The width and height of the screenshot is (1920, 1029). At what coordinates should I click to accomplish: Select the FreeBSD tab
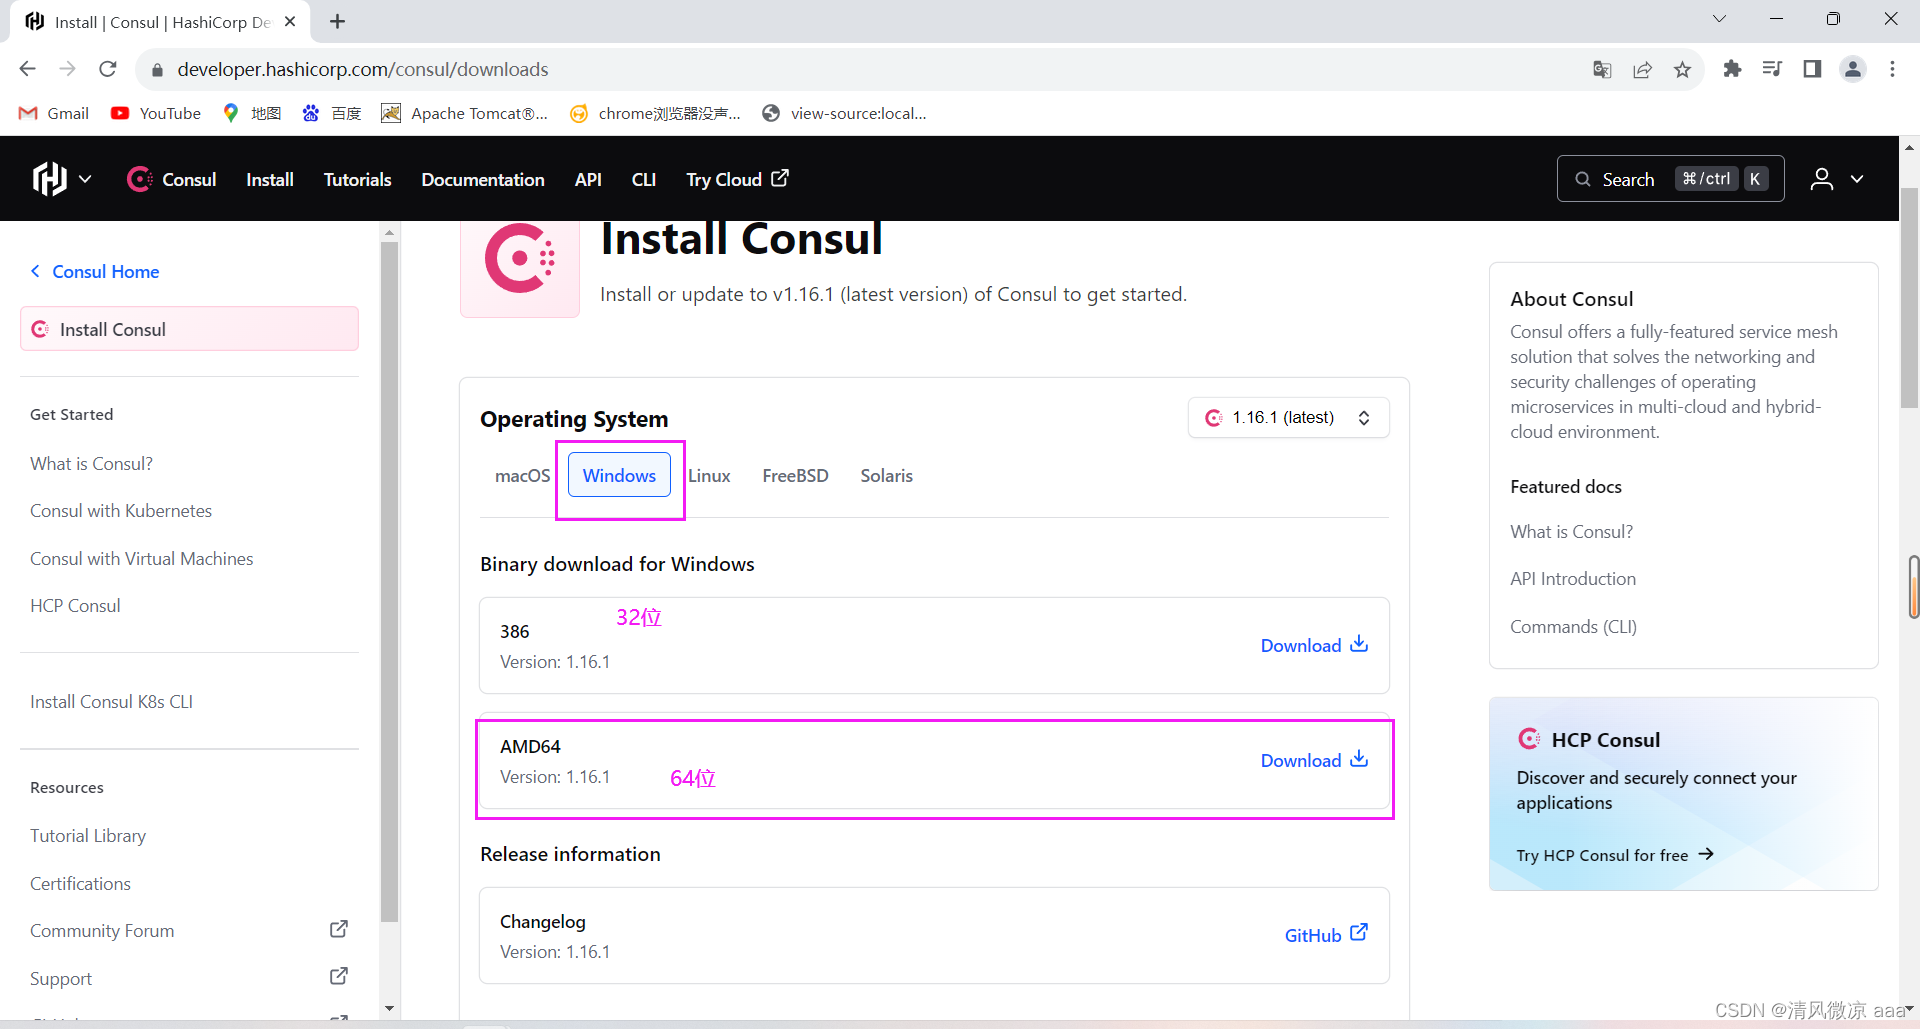coord(795,476)
